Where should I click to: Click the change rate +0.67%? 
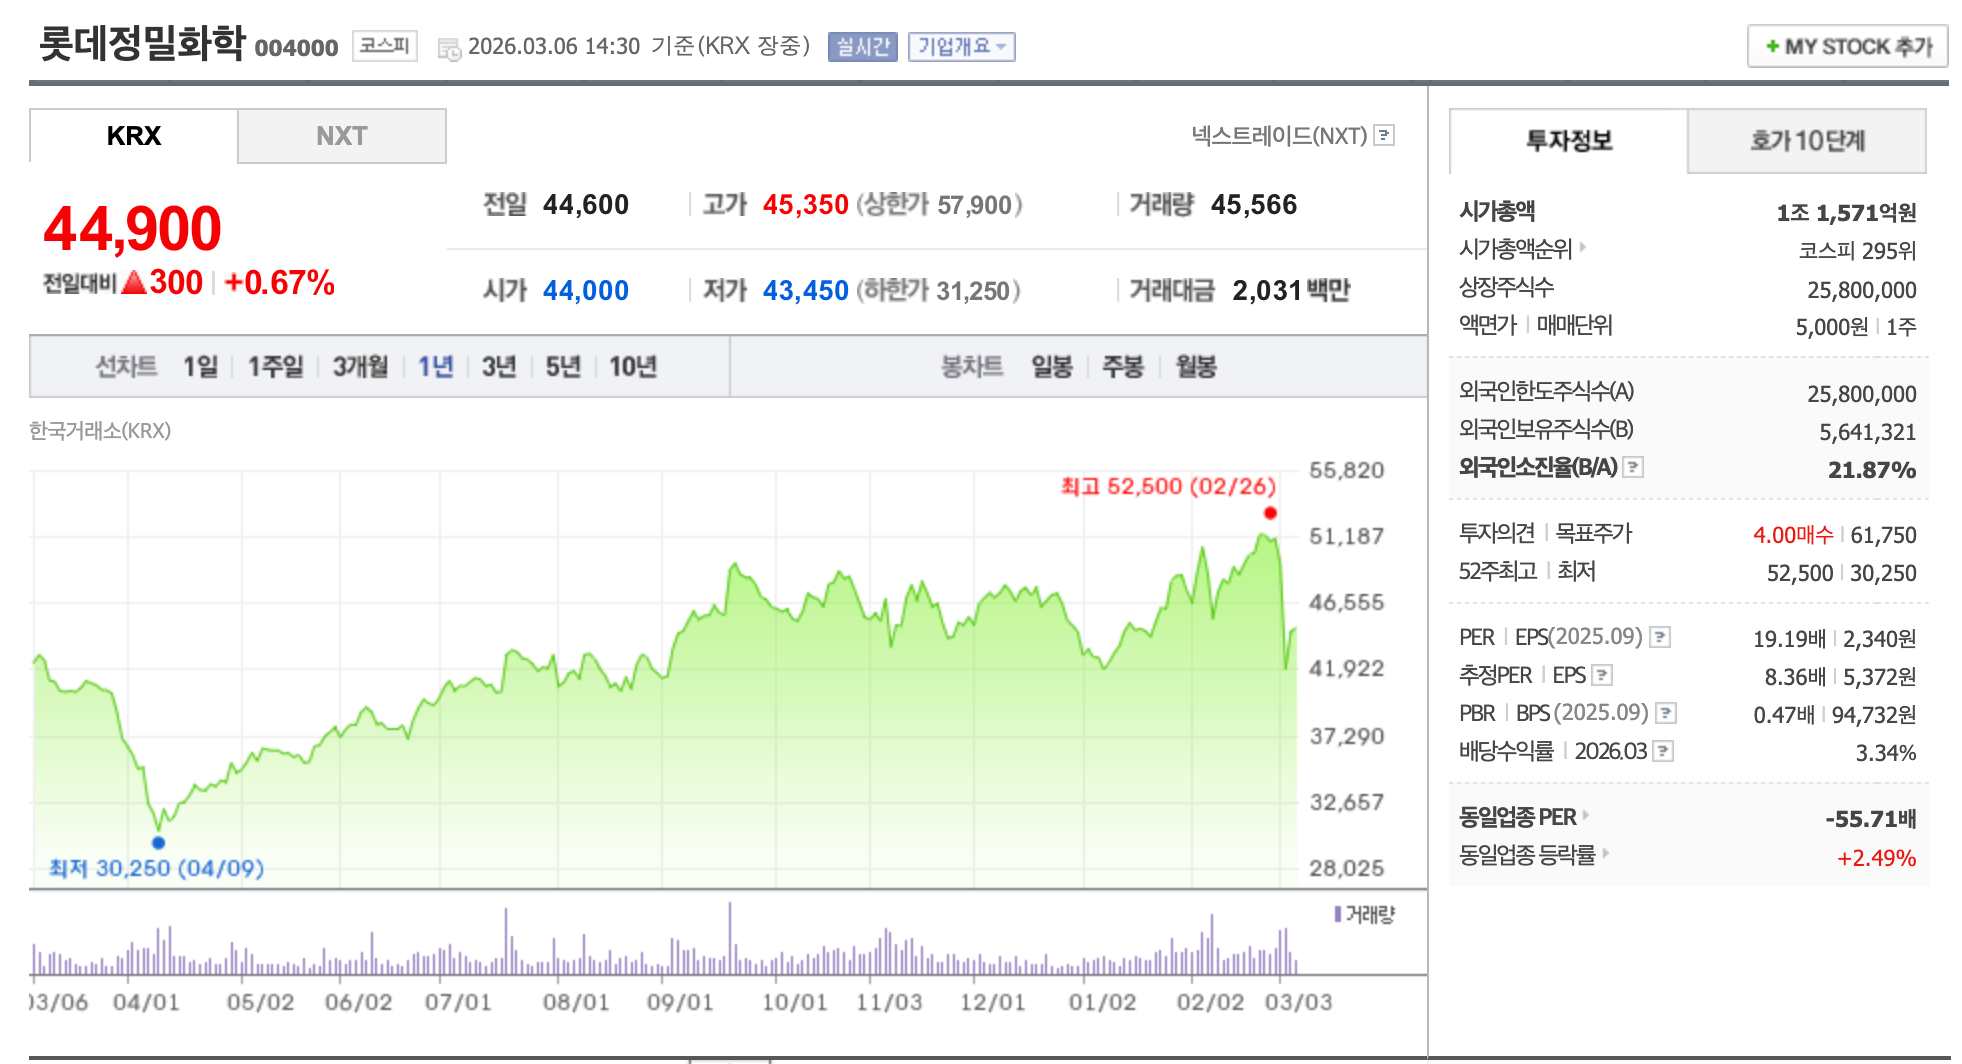click(x=280, y=283)
